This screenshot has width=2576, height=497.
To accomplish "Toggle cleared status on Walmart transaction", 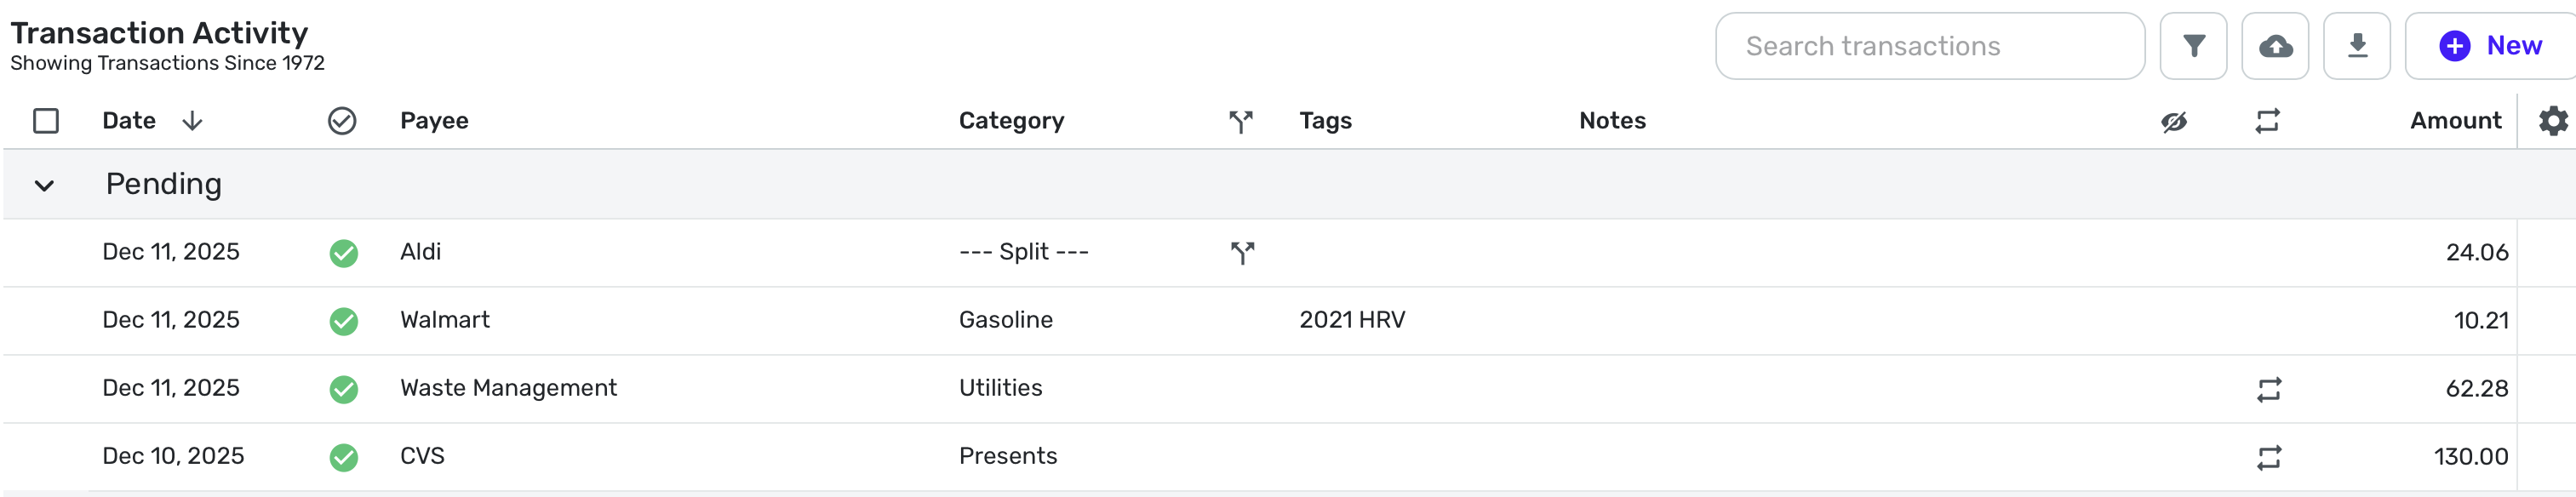I will tap(343, 321).
